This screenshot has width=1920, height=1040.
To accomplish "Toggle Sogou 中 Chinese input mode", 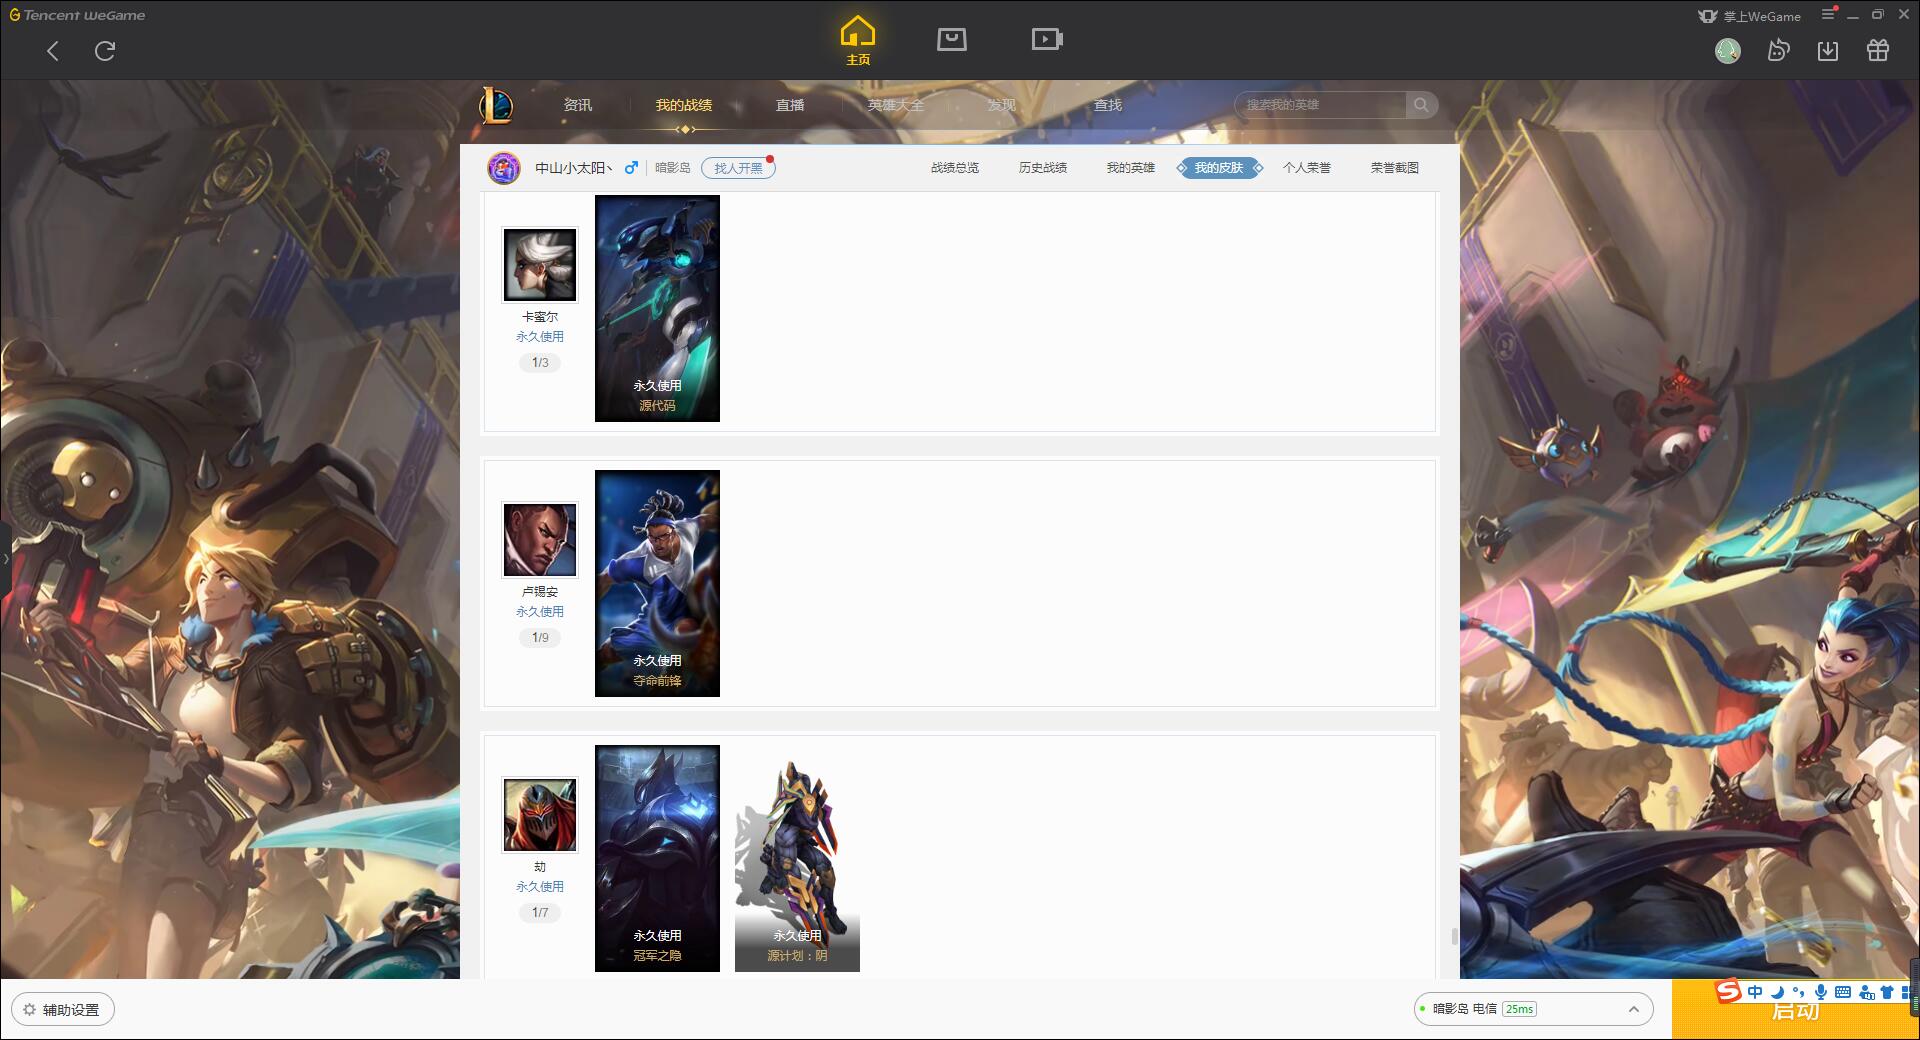I will [x=1755, y=992].
